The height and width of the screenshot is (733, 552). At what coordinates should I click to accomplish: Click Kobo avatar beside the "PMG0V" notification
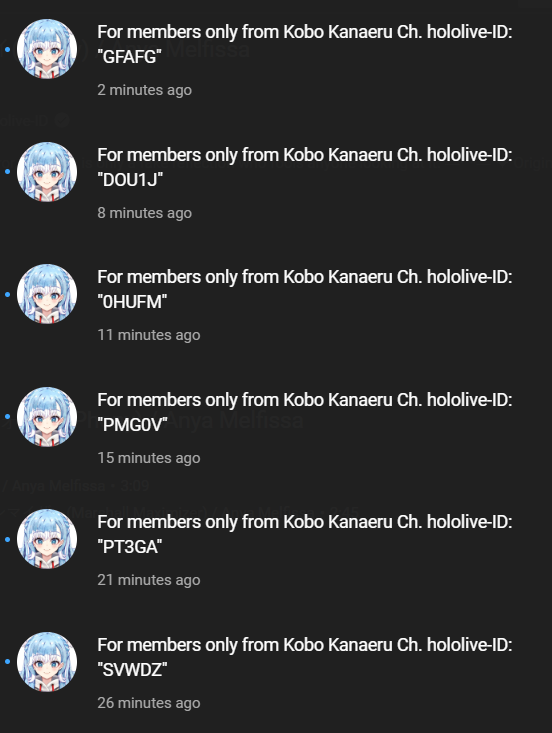(47, 417)
